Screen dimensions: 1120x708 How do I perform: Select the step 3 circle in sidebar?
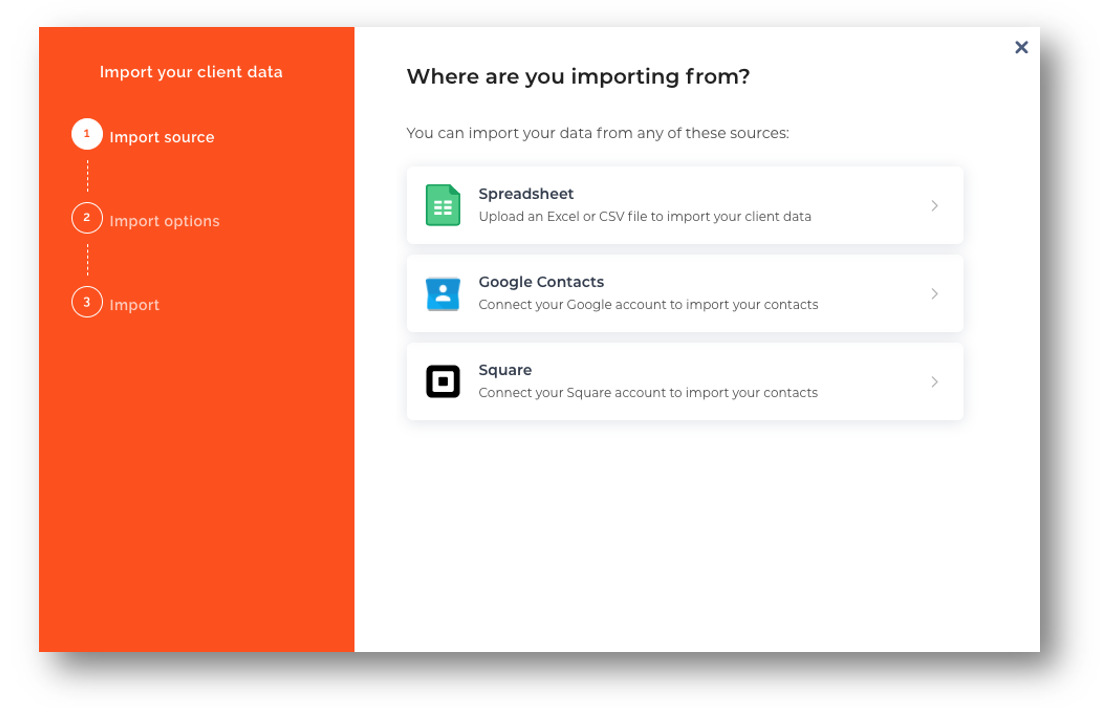[87, 302]
